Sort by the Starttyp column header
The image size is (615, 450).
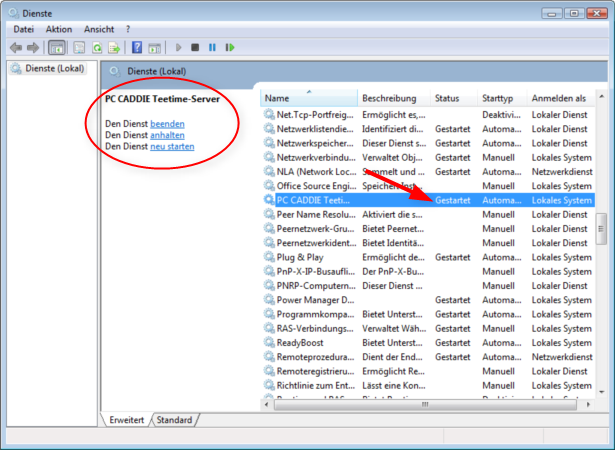[x=497, y=99]
